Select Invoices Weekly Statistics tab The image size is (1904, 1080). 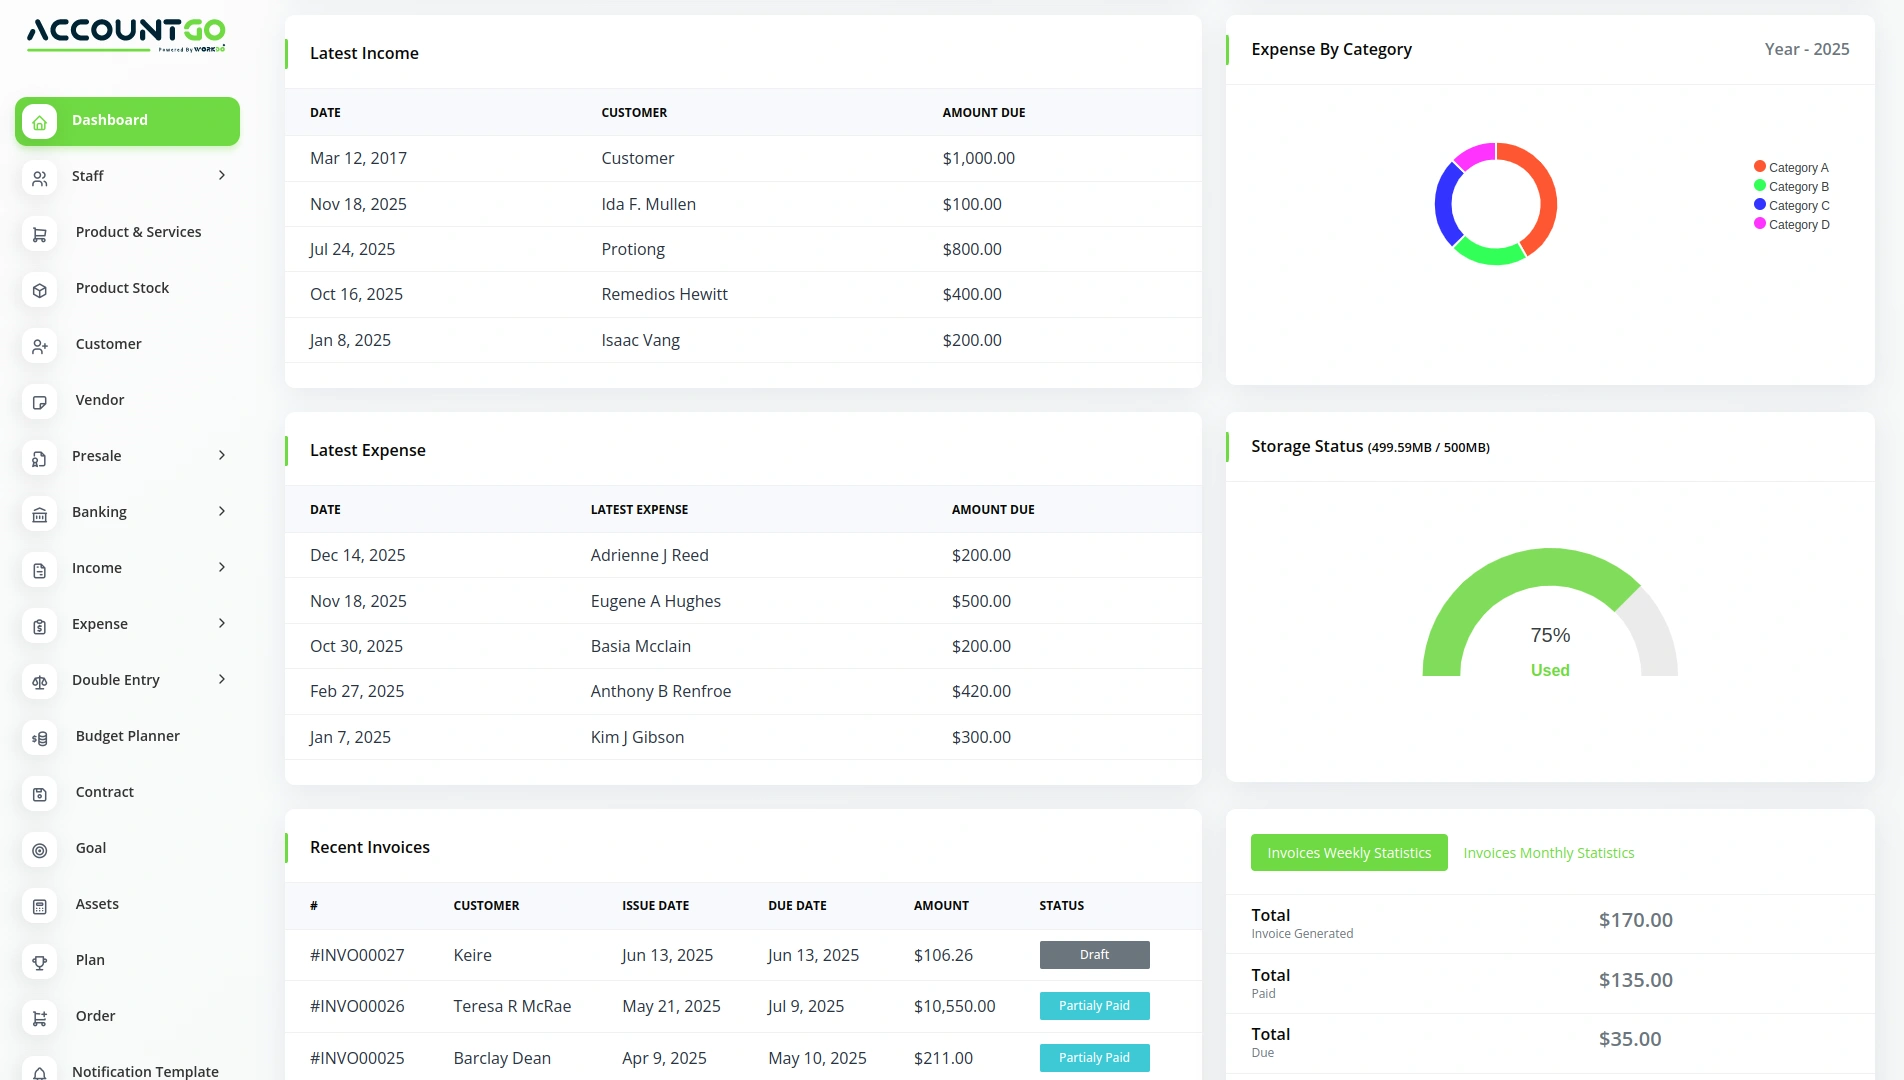(x=1348, y=853)
